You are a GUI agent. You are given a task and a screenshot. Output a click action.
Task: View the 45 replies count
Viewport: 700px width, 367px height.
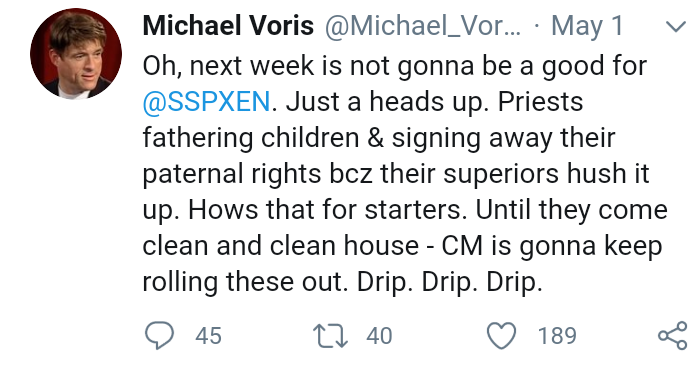pyautogui.click(x=208, y=336)
